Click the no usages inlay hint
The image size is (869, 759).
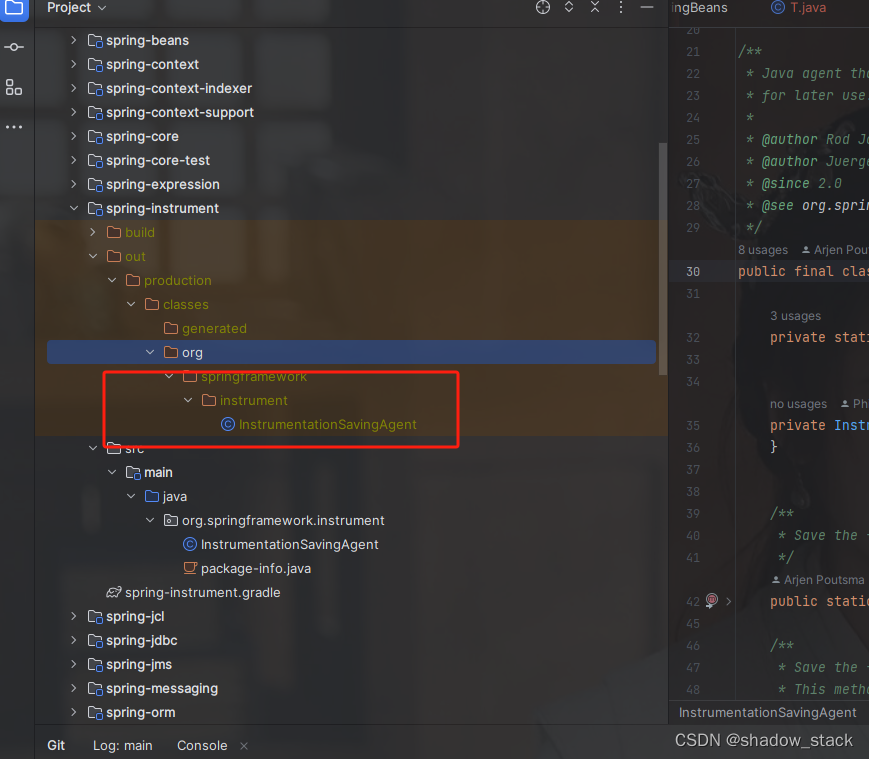[798, 404]
